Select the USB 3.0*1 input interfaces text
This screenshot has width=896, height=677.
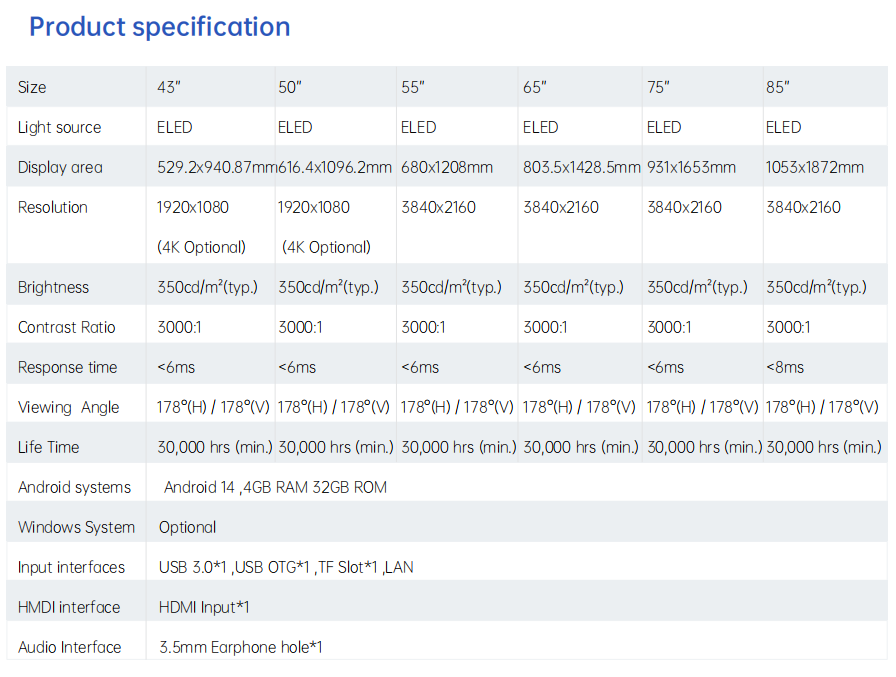coord(194,567)
